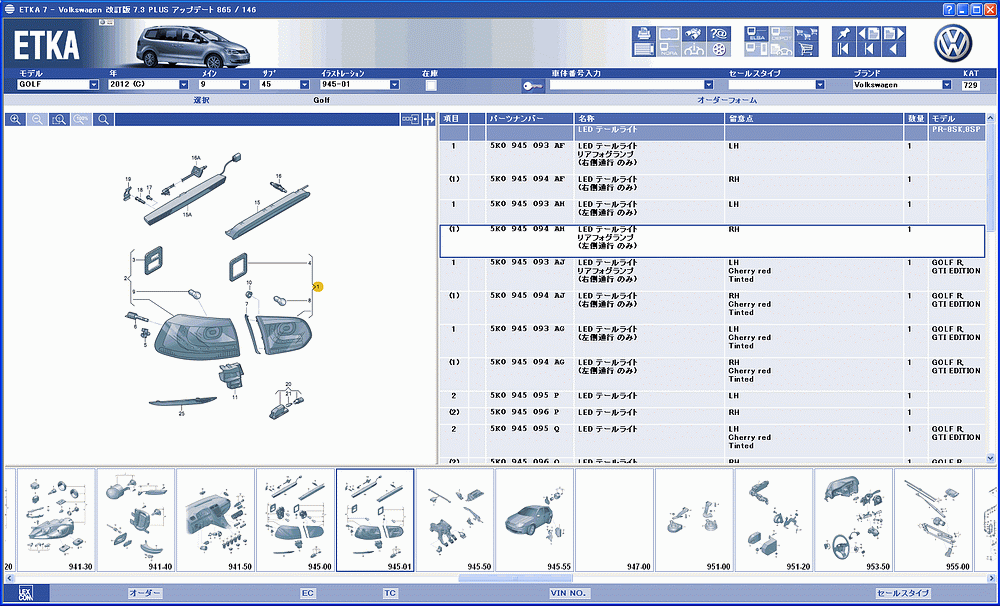Select thumbnail 945-50

(x=455, y=520)
